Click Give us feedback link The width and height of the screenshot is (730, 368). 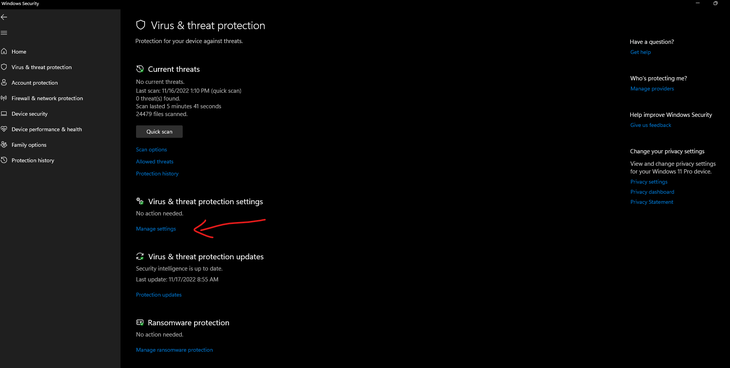(651, 125)
